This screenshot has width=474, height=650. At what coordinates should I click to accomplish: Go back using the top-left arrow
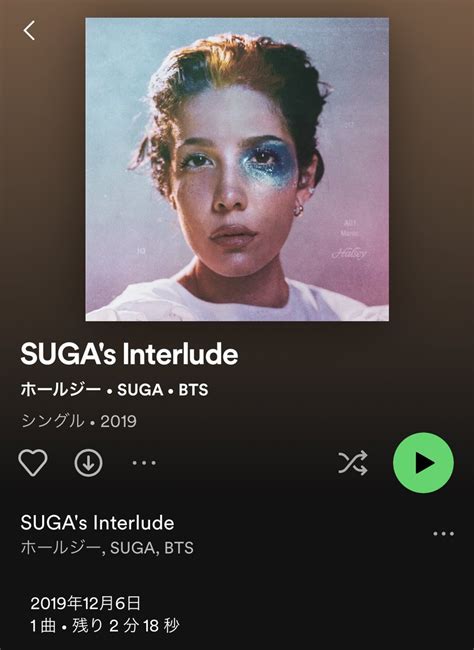[29, 30]
